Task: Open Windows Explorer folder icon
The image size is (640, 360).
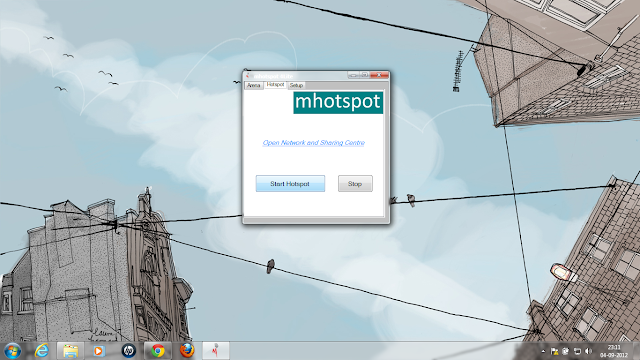Action: [x=71, y=351]
